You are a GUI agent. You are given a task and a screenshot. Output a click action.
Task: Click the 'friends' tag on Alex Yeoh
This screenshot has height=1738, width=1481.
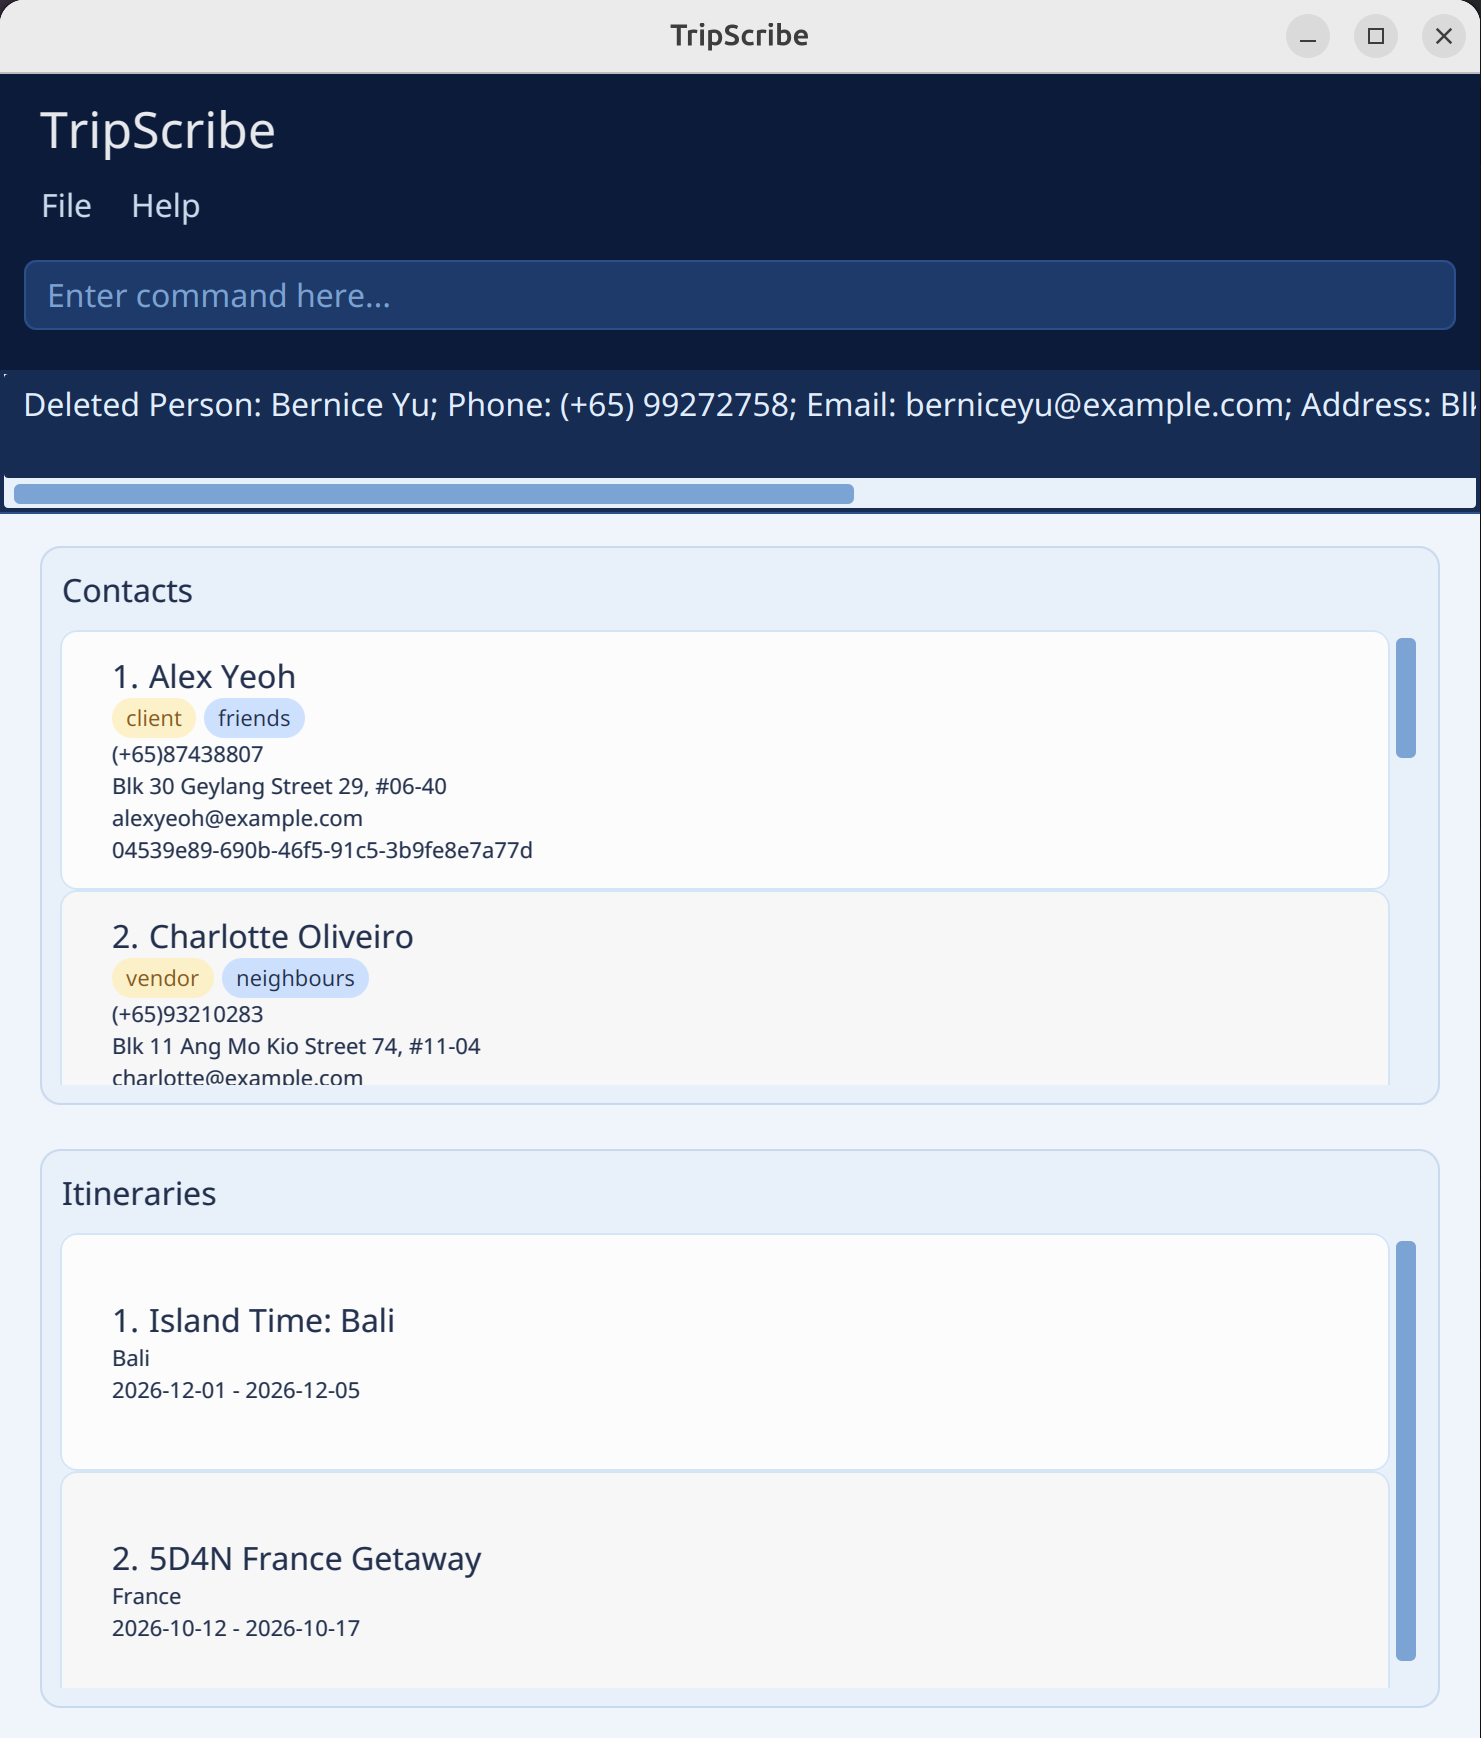(x=254, y=719)
